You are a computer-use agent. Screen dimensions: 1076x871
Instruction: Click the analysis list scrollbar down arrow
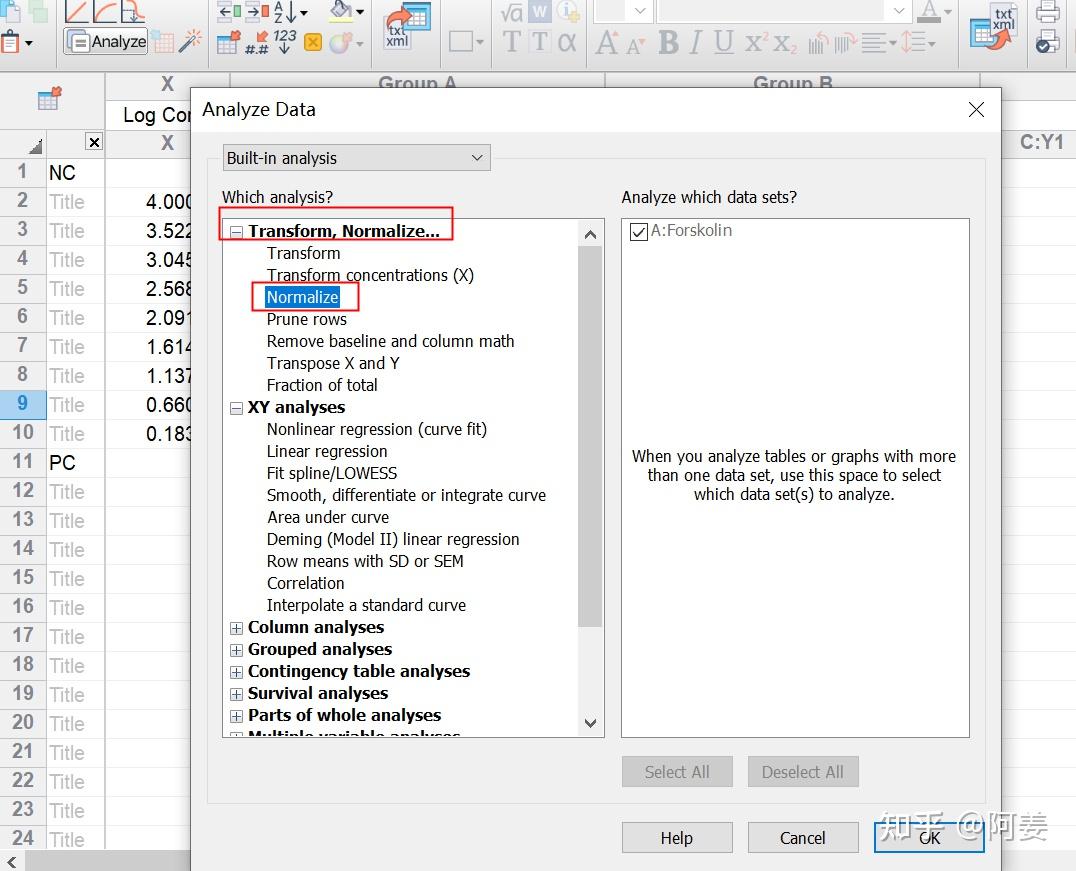coord(590,723)
